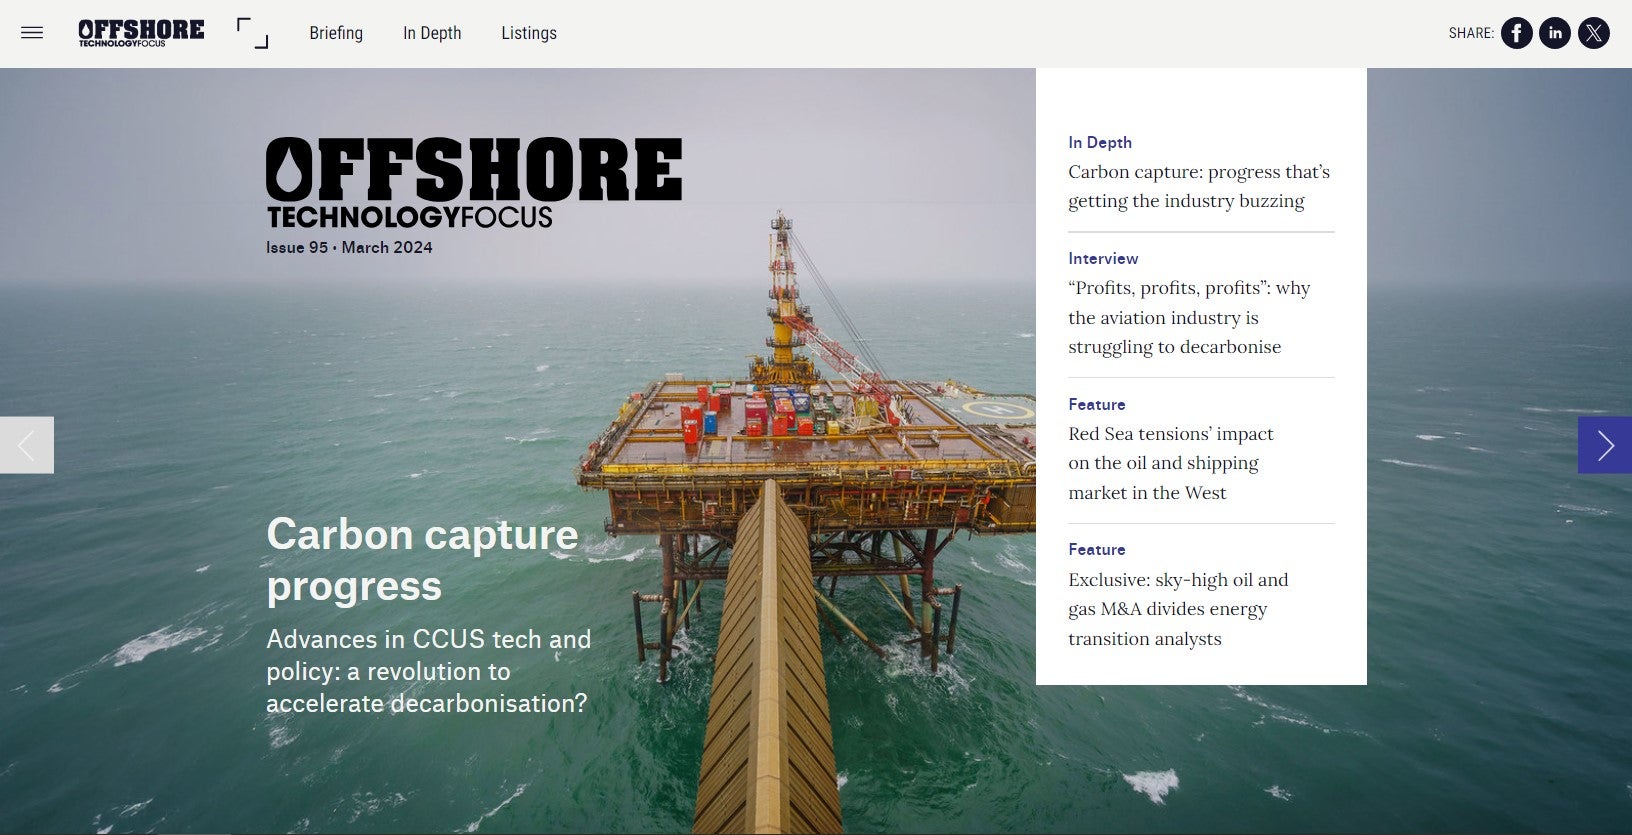Click the large Offshore cover logo

(x=473, y=183)
